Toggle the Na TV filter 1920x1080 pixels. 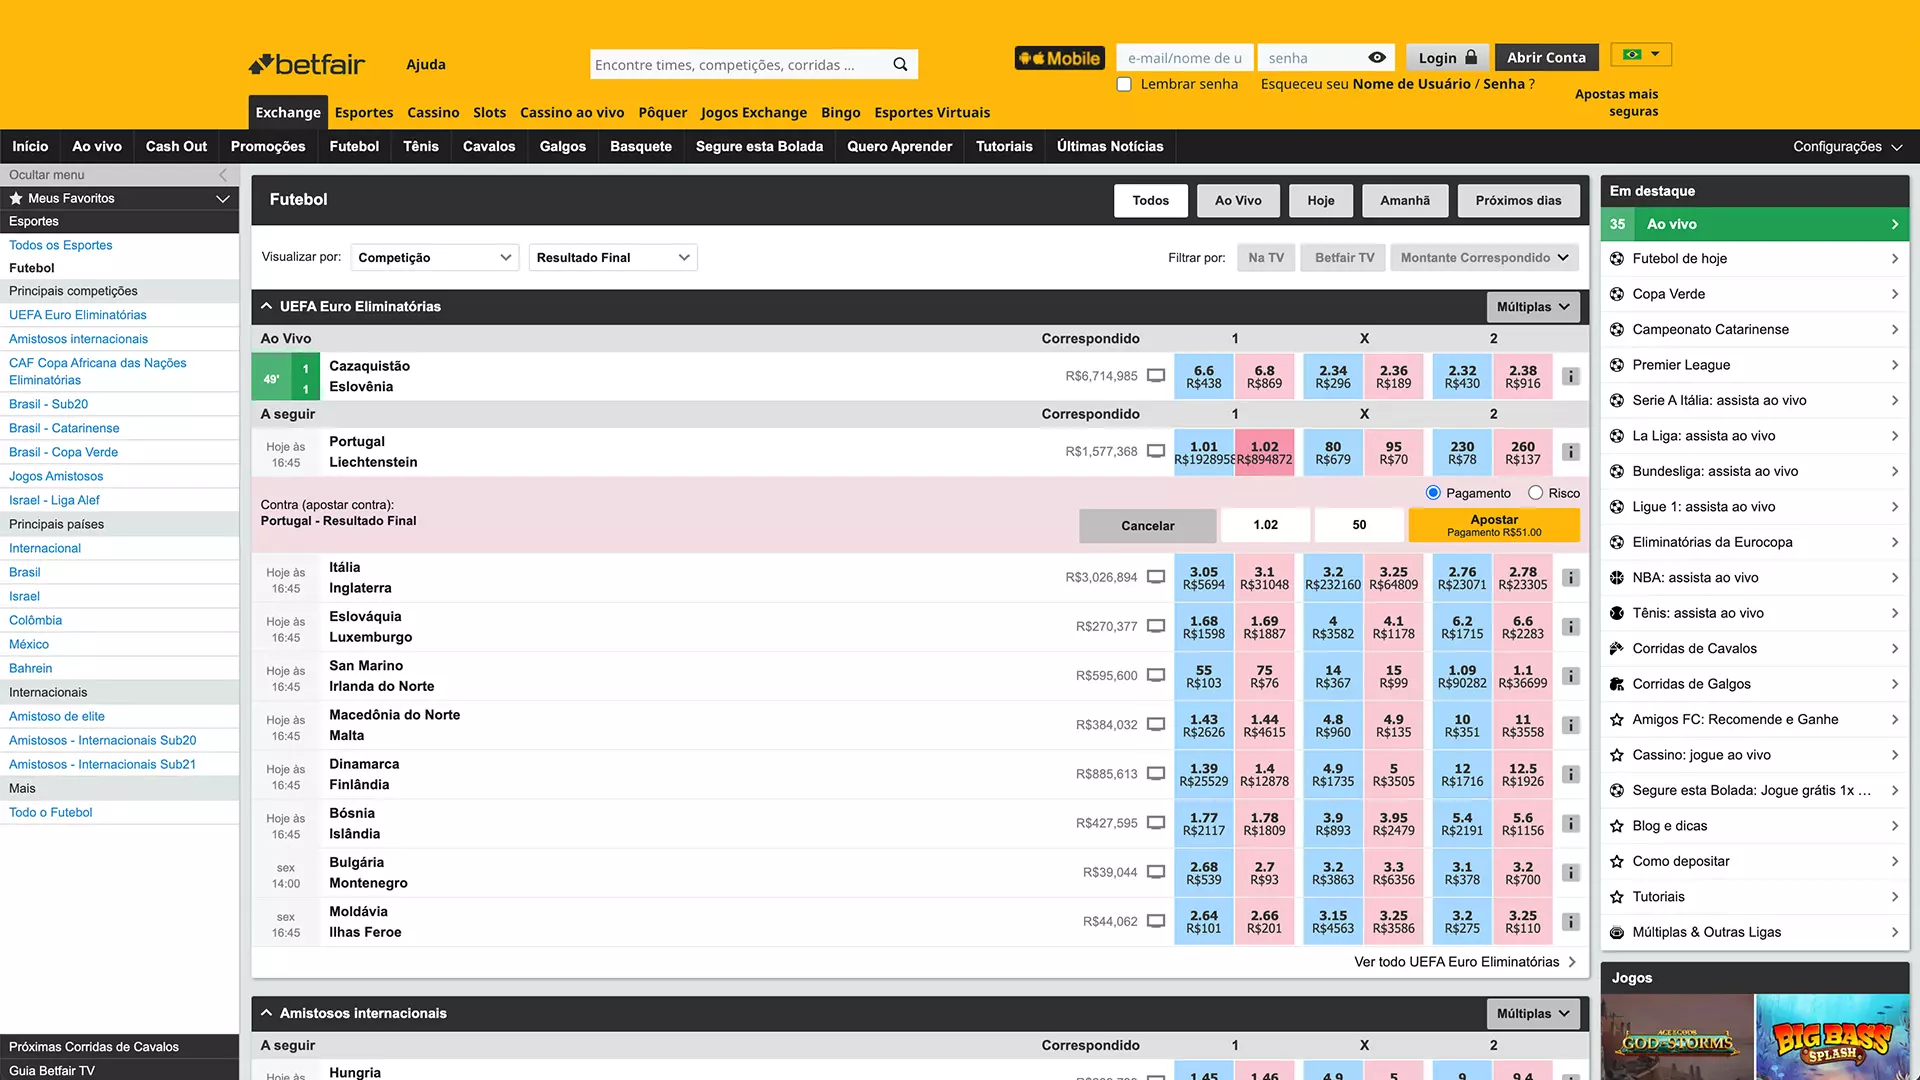[1266, 258]
